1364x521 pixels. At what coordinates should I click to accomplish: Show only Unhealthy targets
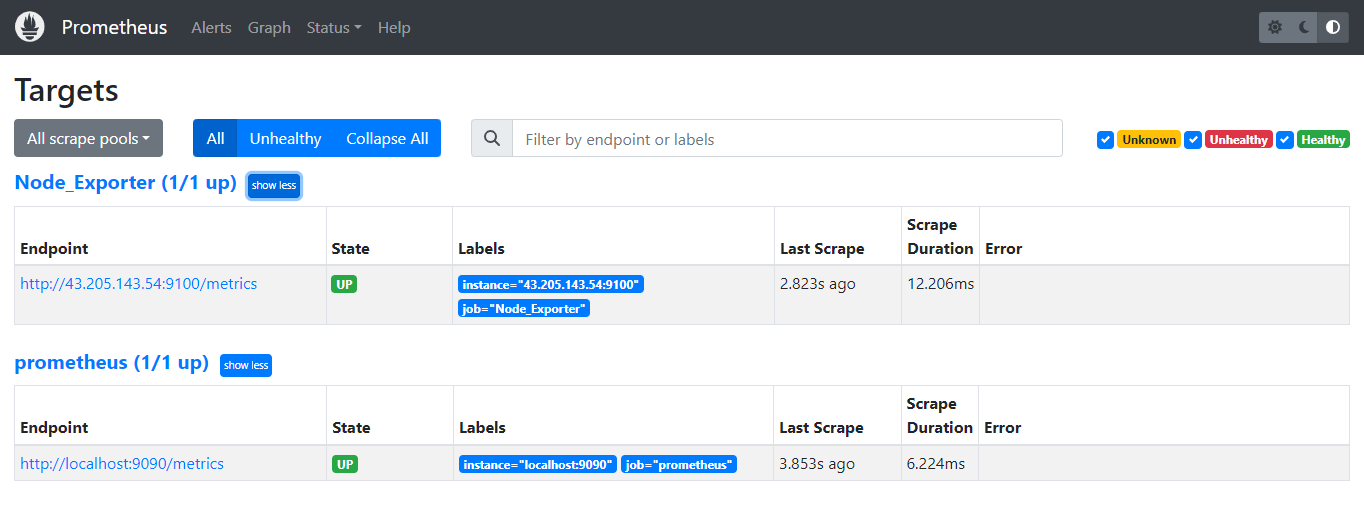285,139
